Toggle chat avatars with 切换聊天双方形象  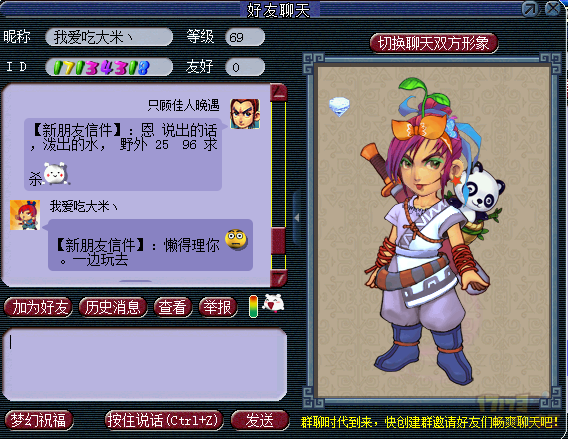click(434, 43)
